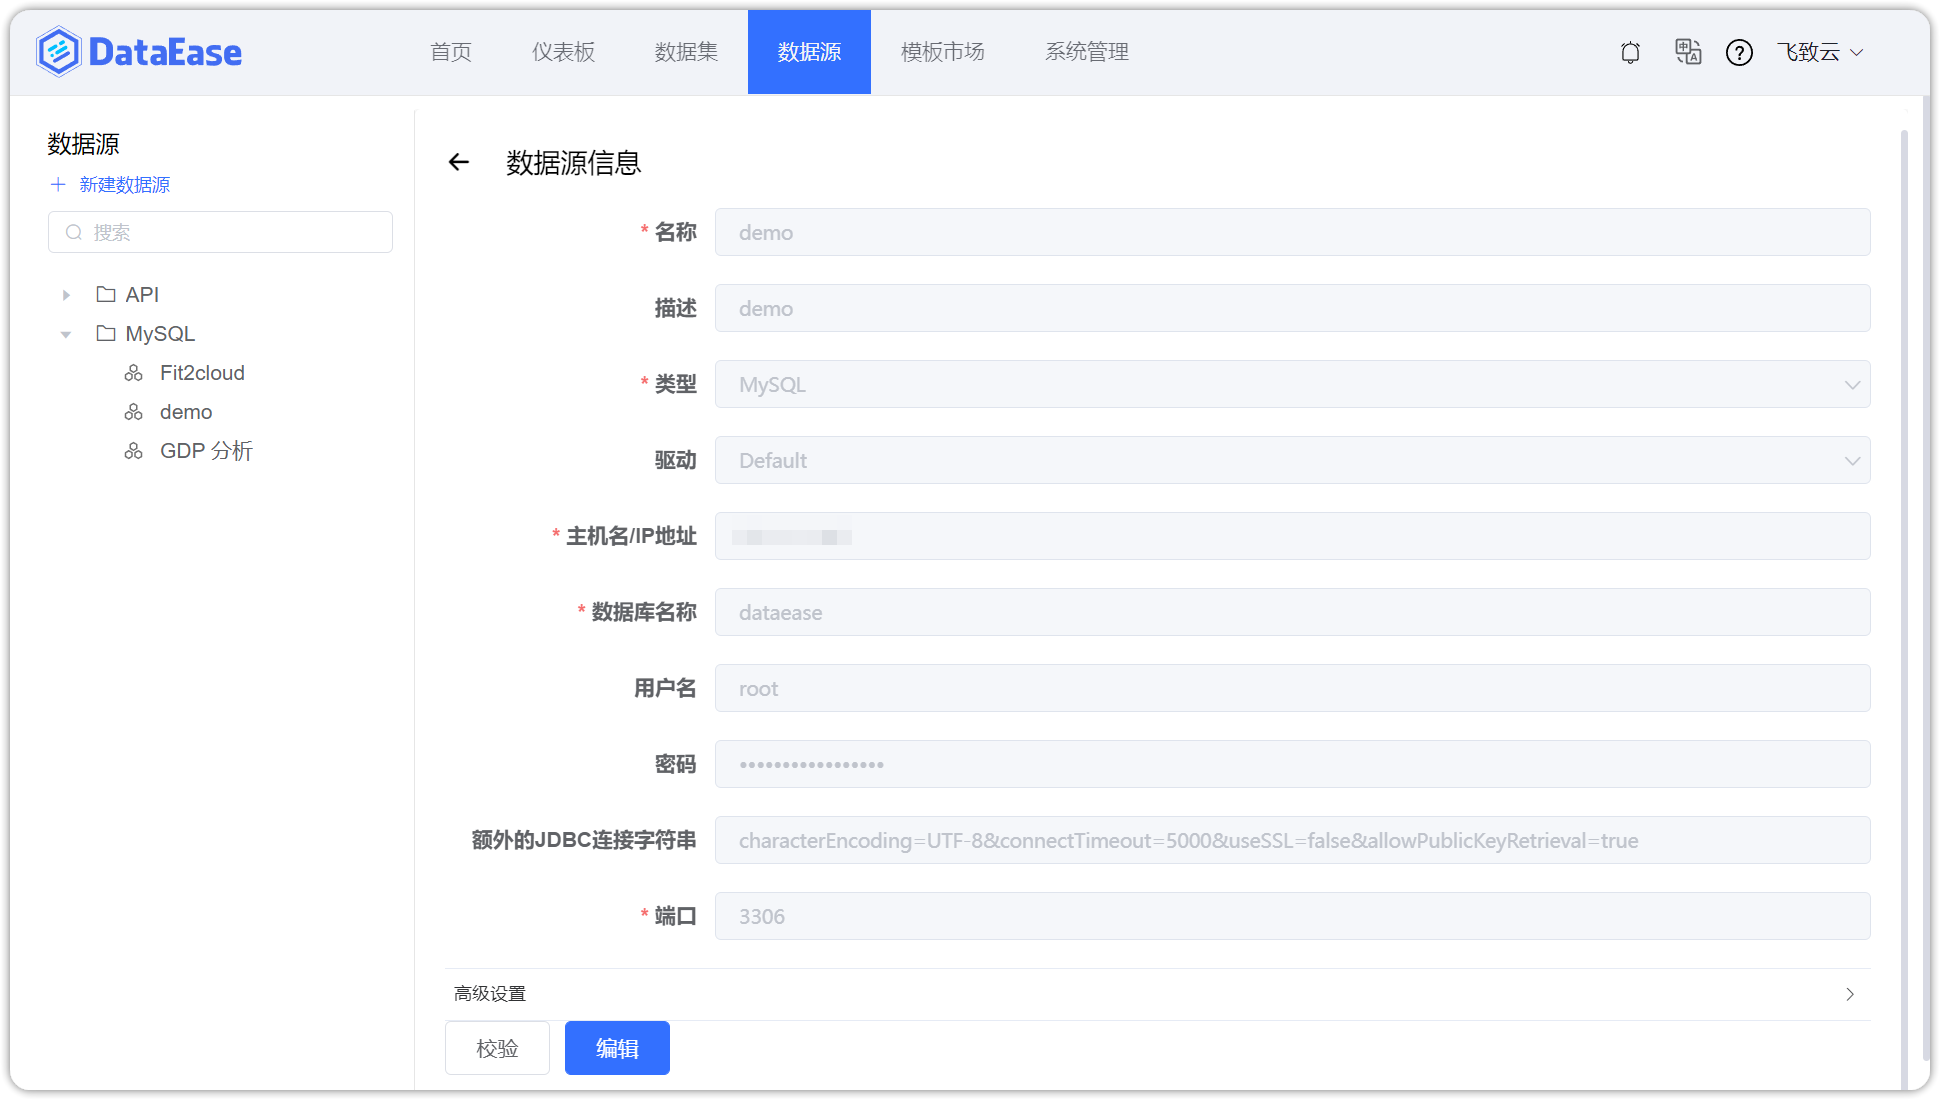
Task: Click the datasource icon beside Fit2cloud
Action: pyautogui.click(x=134, y=372)
